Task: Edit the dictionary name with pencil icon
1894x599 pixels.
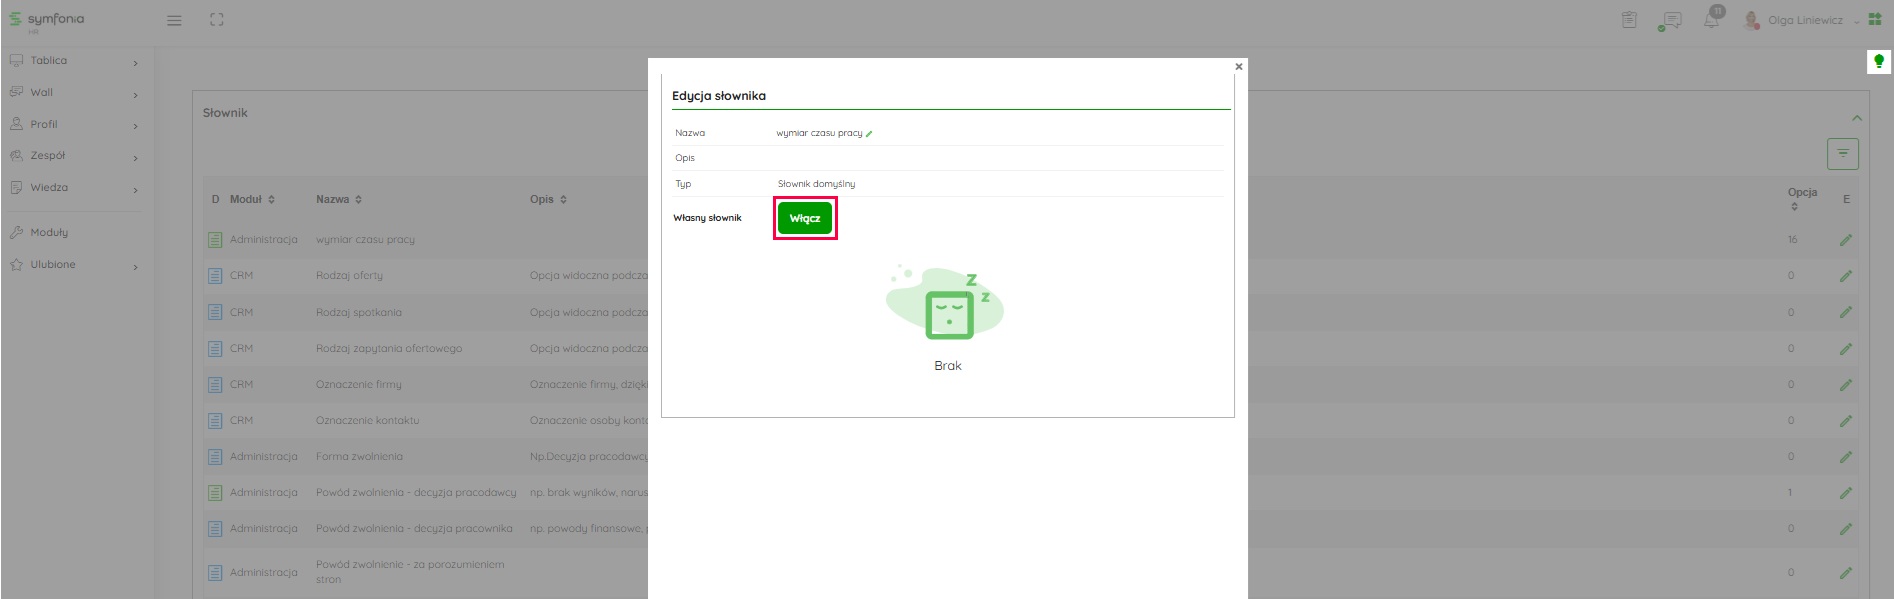Action: (869, 134)
